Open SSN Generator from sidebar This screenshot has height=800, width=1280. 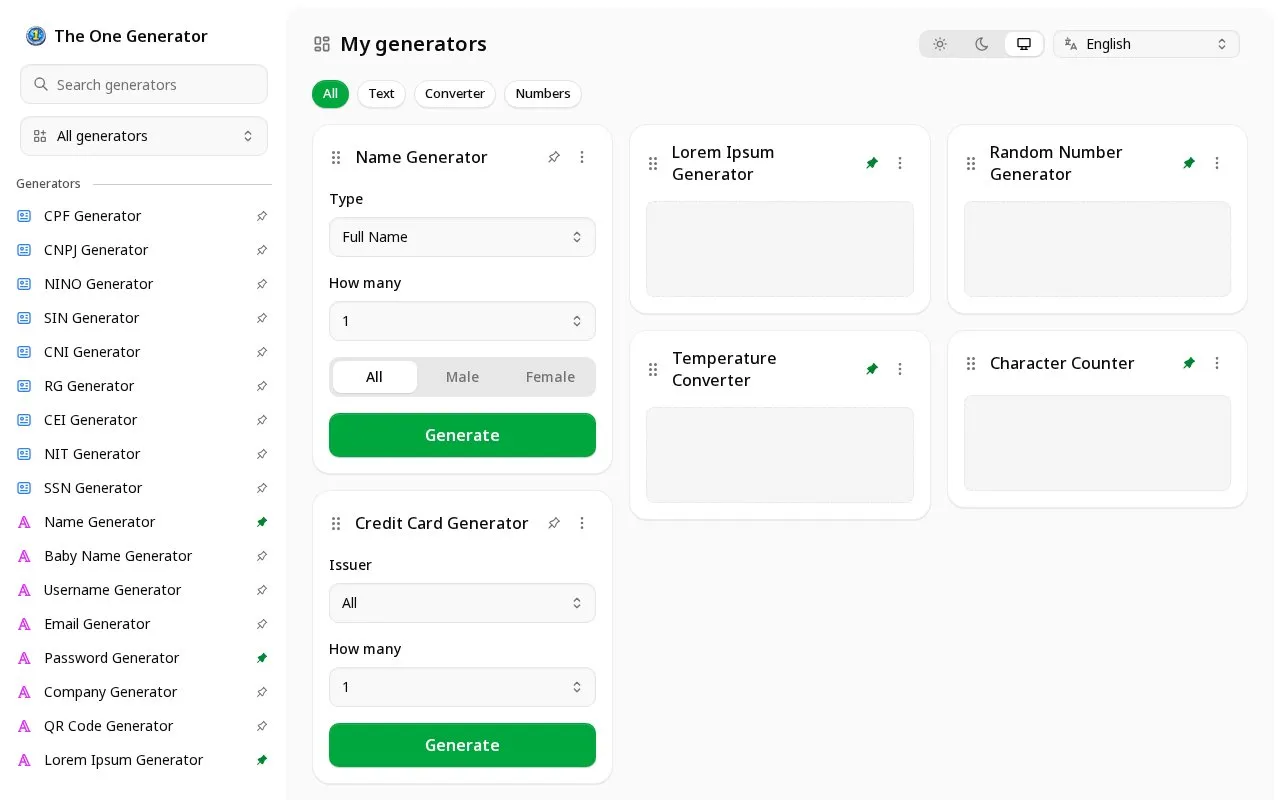pos(93,488)
